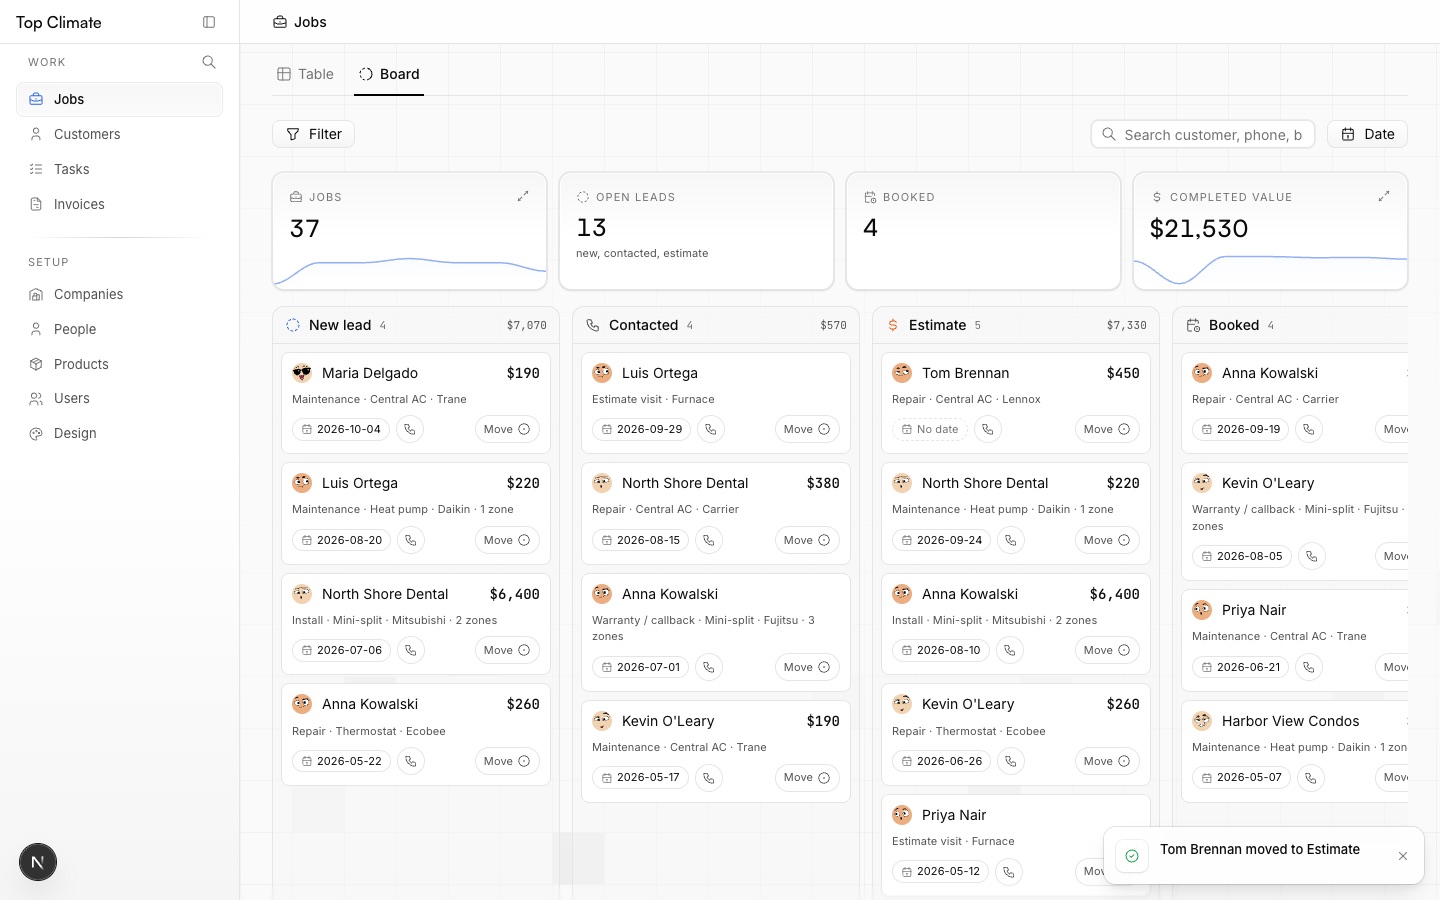Click phone icon on Kevin O'Leary $260 Estimate card
1440x900 pixels.
(1010, 761)
